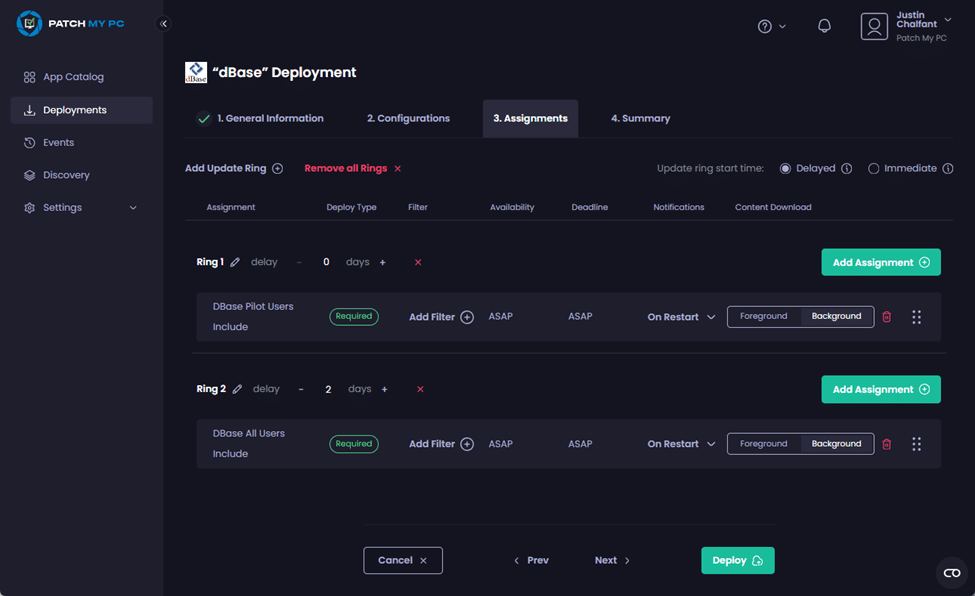Switch Ring 1 content download to Foreground
The image size is (975, 596).
764,316
